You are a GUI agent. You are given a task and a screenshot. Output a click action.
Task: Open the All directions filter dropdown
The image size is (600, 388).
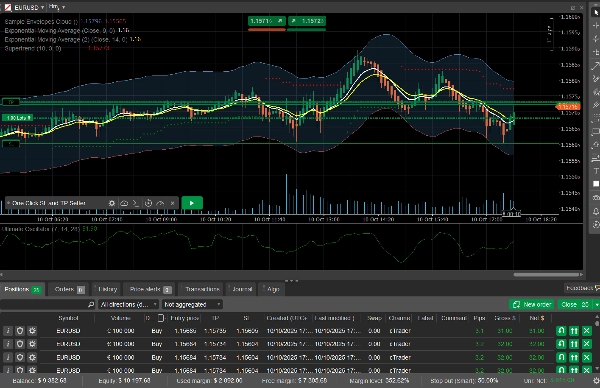(128, 305)
